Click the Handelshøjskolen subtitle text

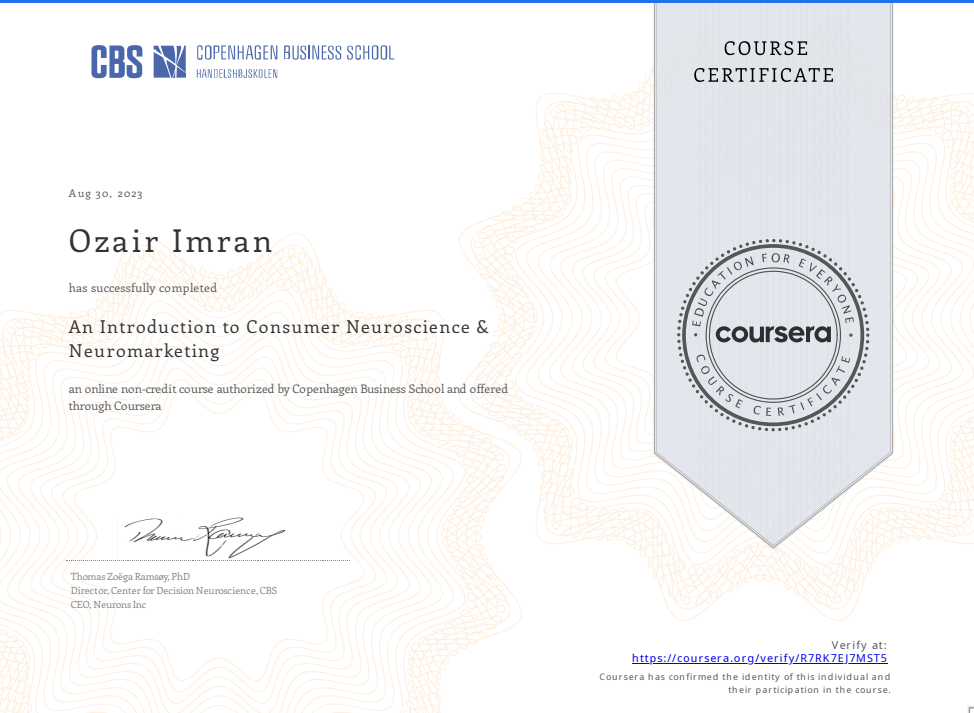[237, 74]
